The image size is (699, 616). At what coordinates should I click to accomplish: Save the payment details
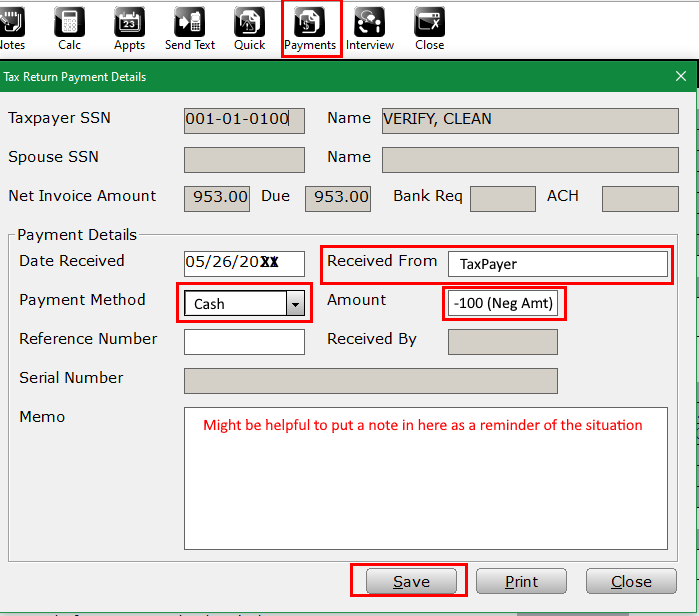(411, 581)
